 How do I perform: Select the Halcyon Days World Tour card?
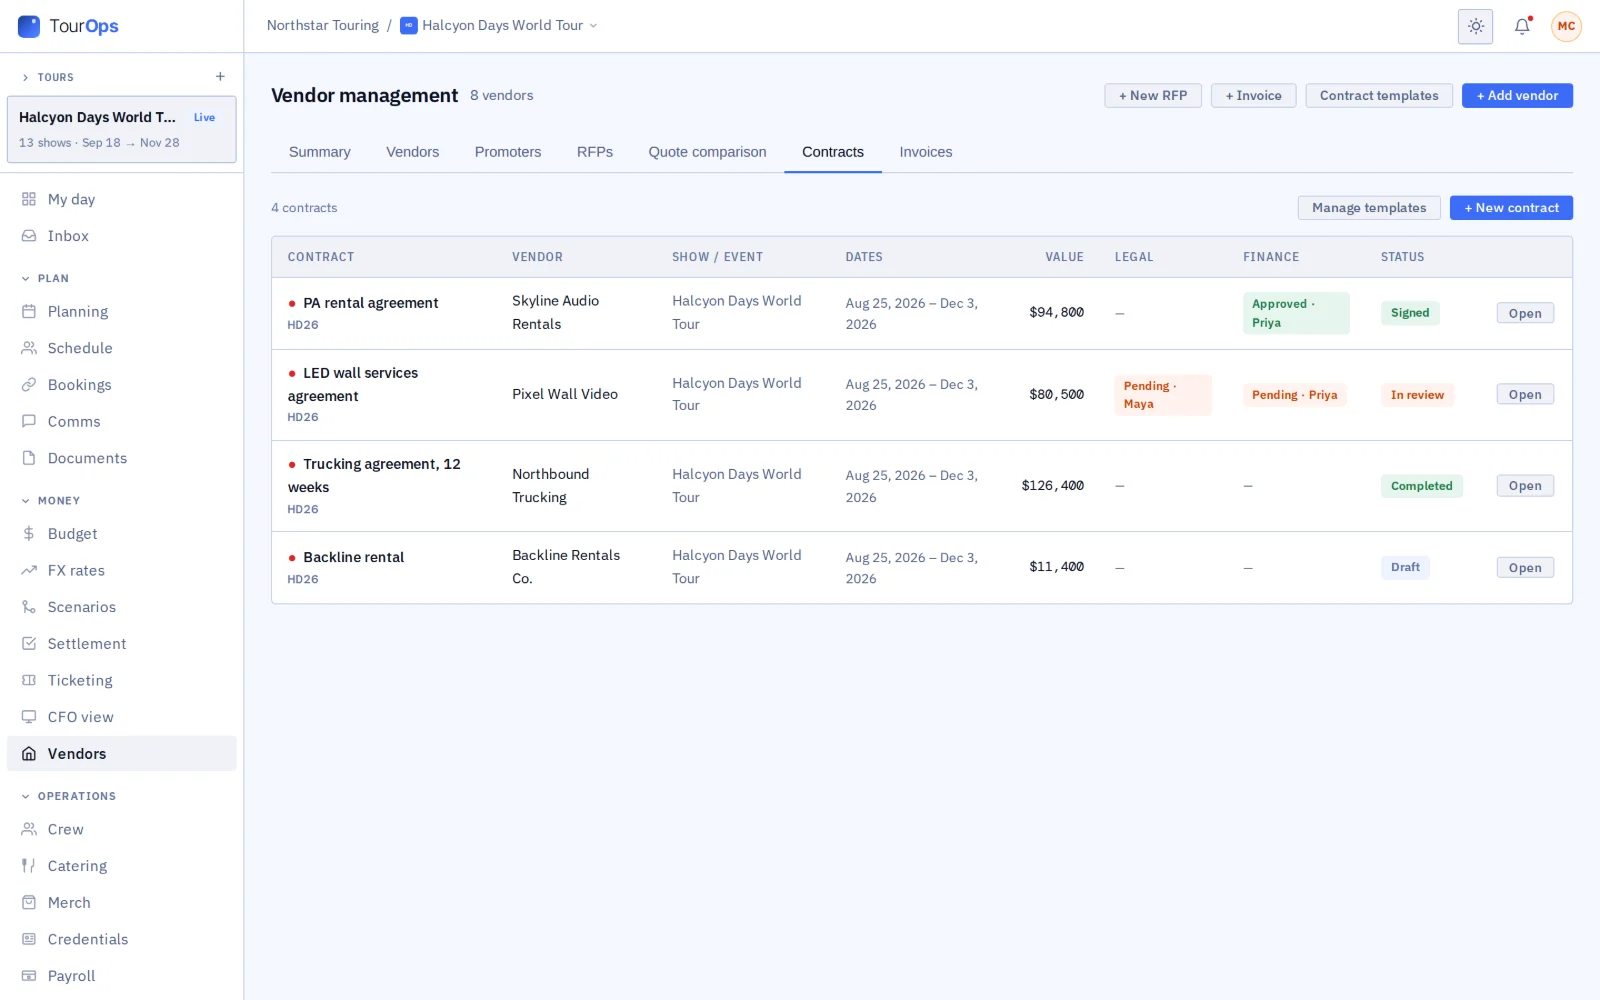(122, 129)
